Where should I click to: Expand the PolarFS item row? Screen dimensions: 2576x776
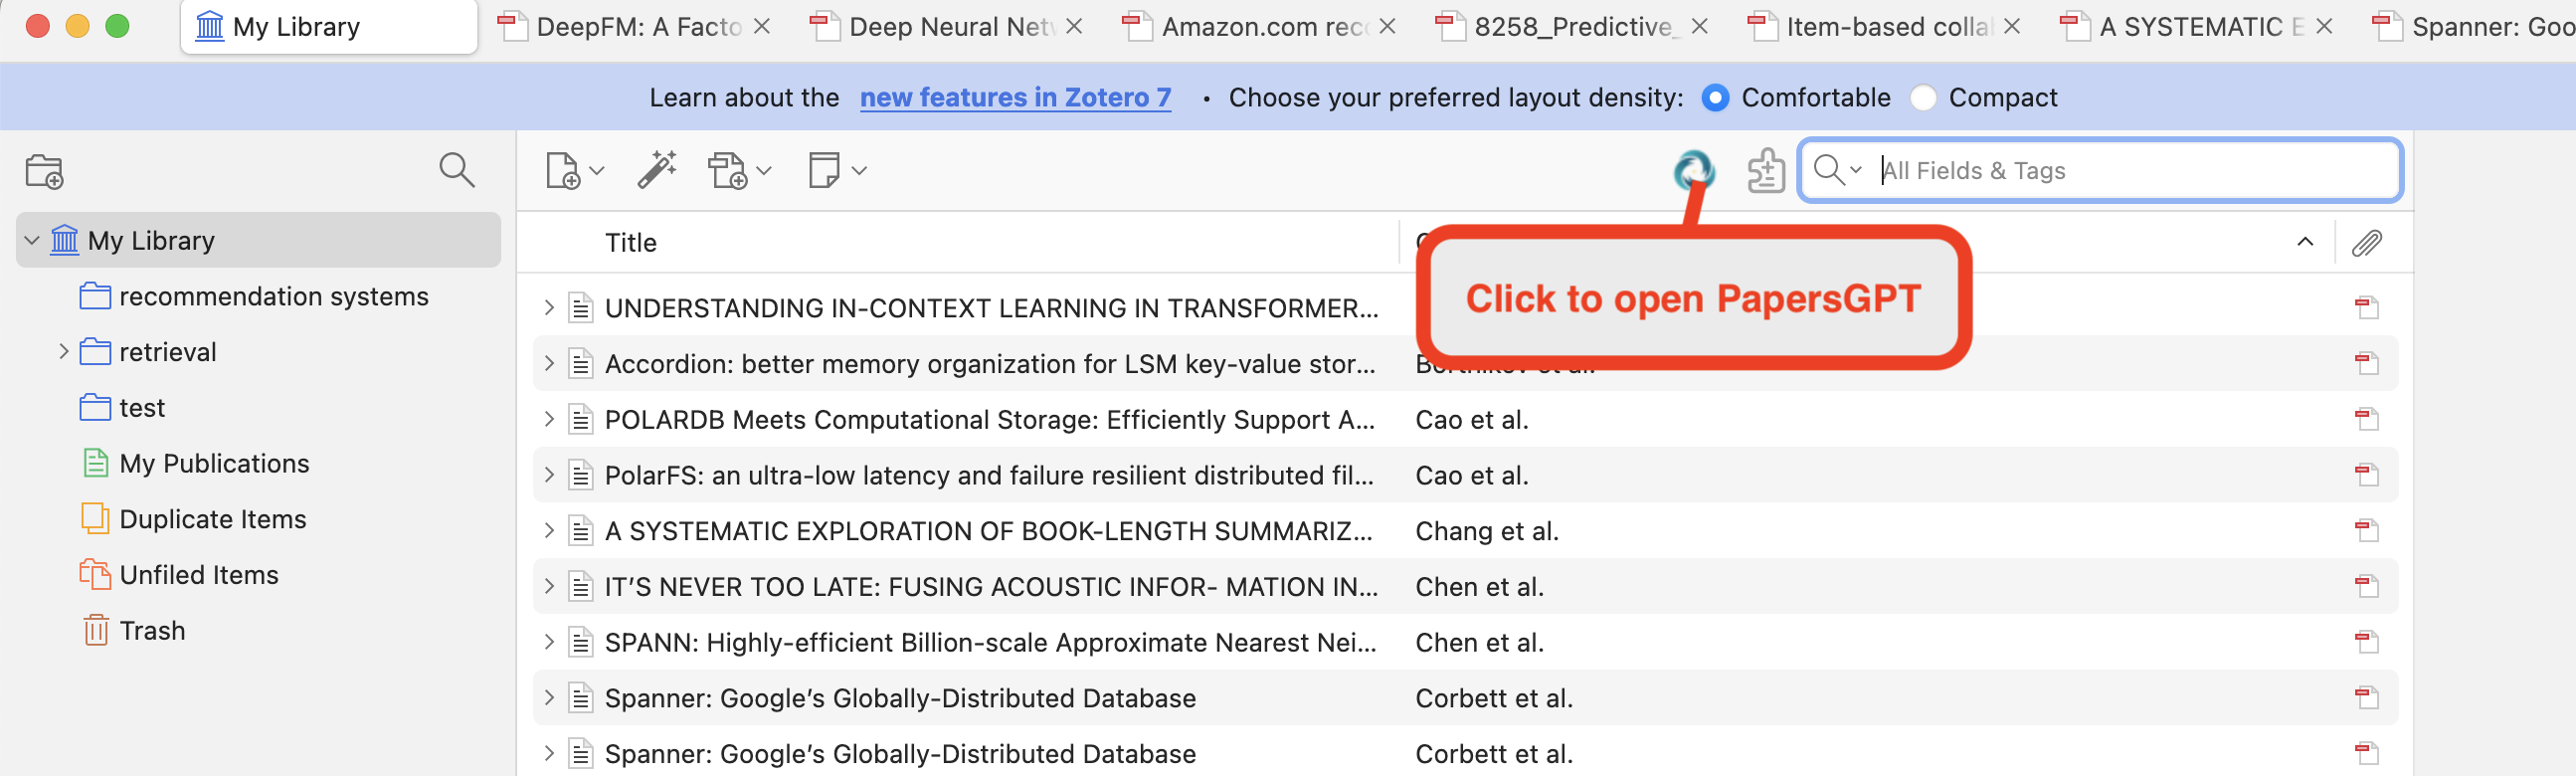point(549,475)
